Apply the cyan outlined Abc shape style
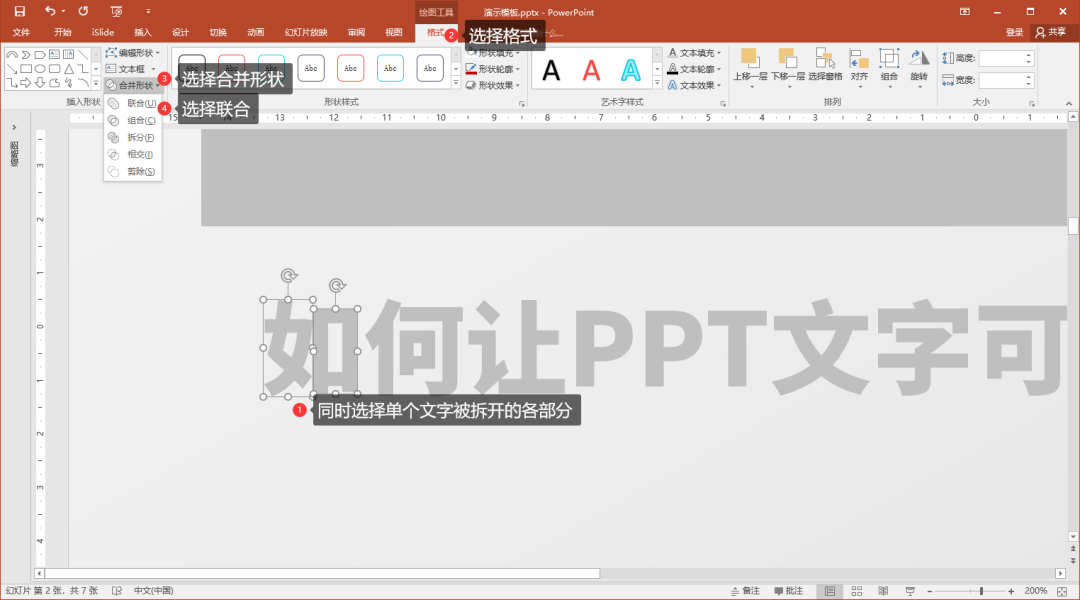The width and height of the screenshot is (1080, 600). (390, 68)
